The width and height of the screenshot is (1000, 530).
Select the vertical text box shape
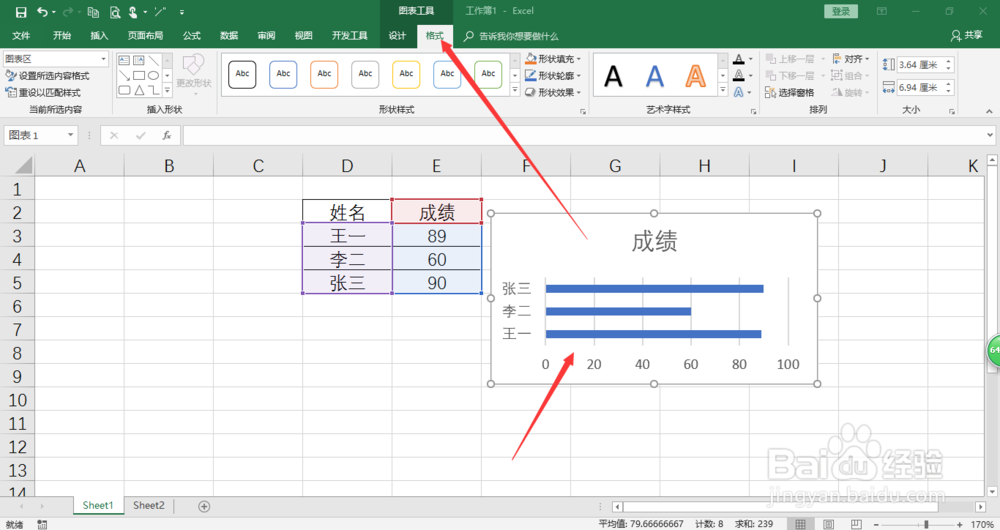[138, 61]
